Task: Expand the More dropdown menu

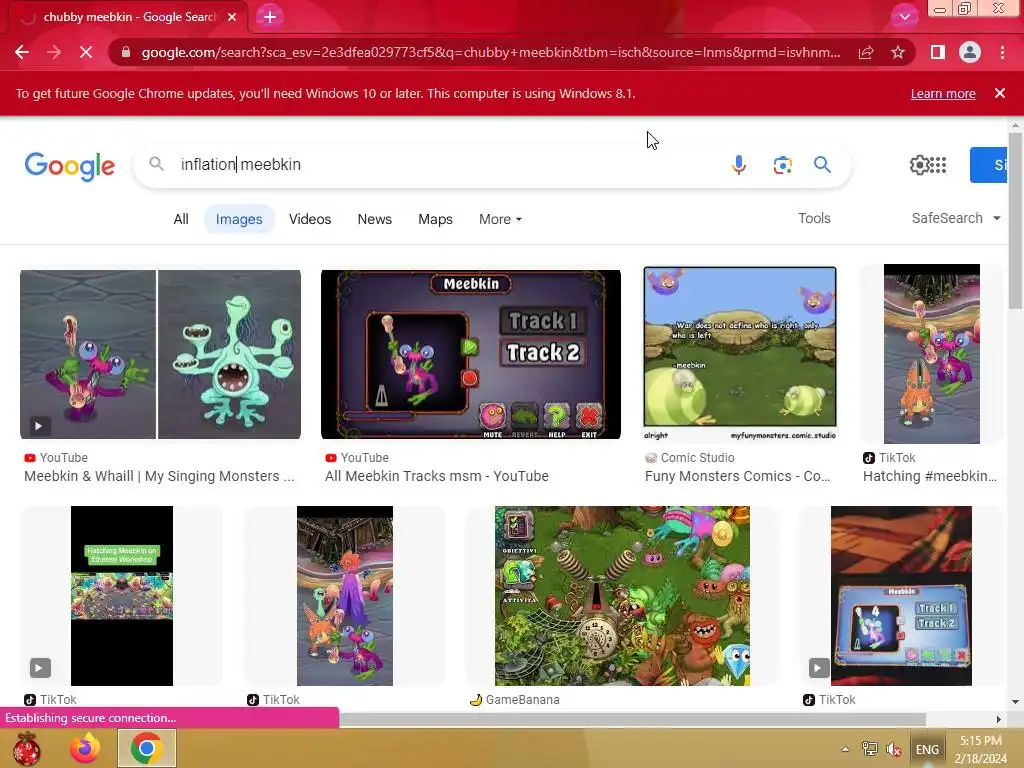Action: click(500, 219)
